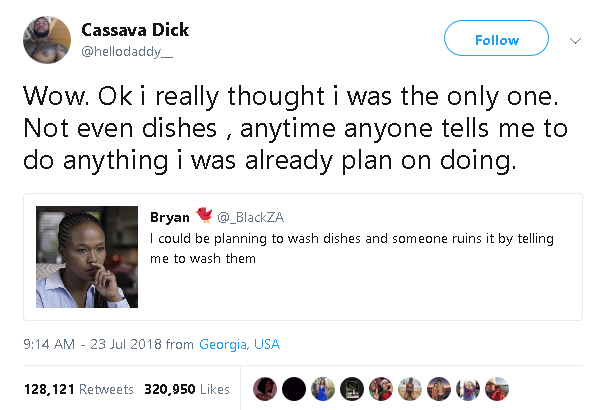Click the @_BlackZA handle
603x410 pixels.
pyautogui.click(x=248, y=218)
